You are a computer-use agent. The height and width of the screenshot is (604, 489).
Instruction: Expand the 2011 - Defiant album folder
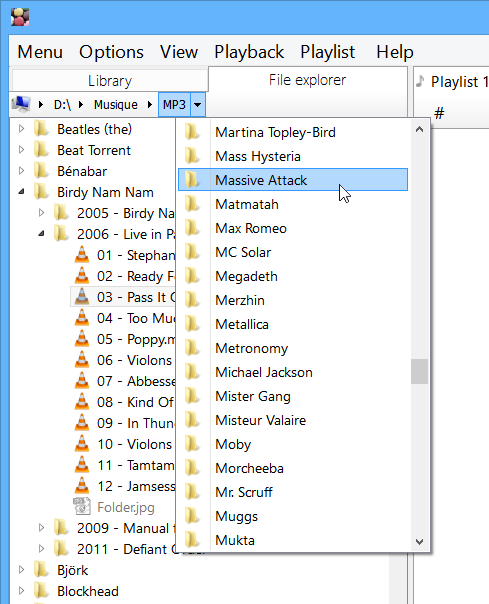(42, 548)
